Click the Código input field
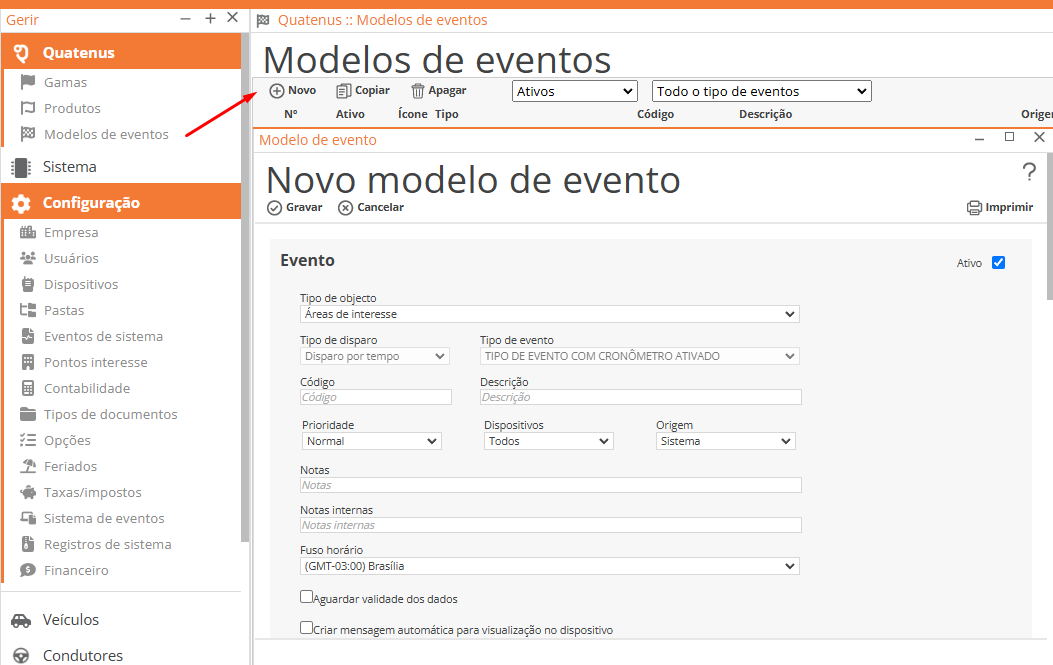The height and width of the screenshot is (665, 1053). (x=375, y=397)
